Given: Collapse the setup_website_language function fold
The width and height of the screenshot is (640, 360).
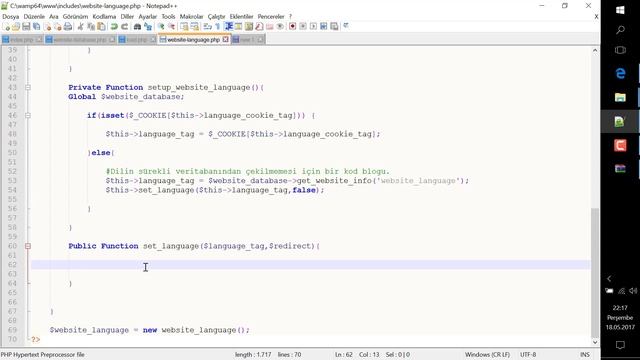Looking at the screenshot, I should [x=28, y=87].
